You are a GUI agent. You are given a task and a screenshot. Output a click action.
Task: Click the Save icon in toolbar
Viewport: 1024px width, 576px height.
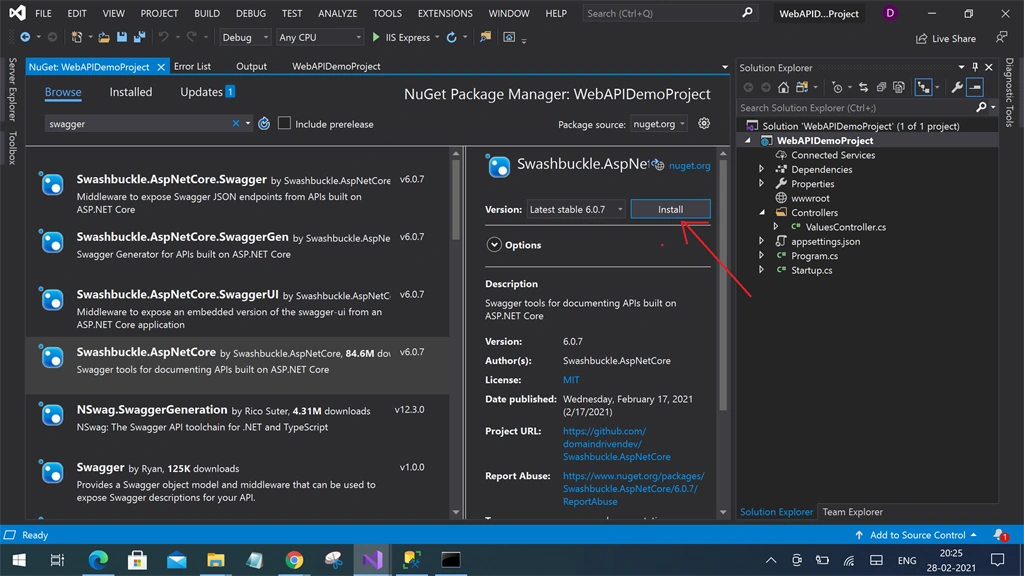pyautogui.click(x=121, y=37)
